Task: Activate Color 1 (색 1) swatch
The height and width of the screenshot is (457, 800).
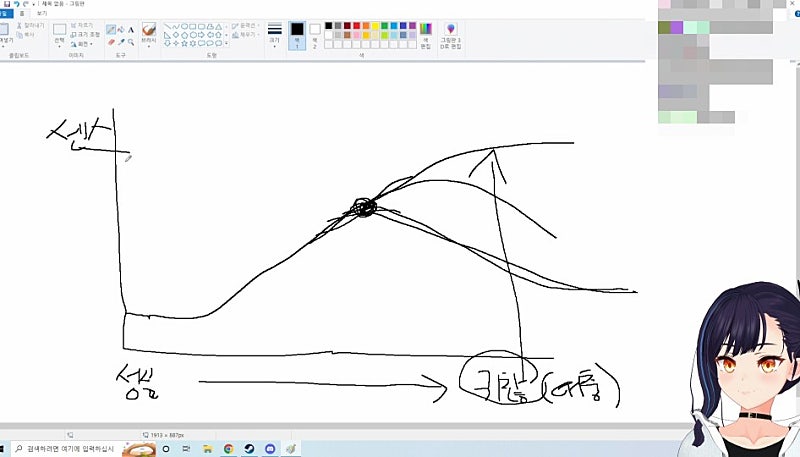Action: pos(297,34)
